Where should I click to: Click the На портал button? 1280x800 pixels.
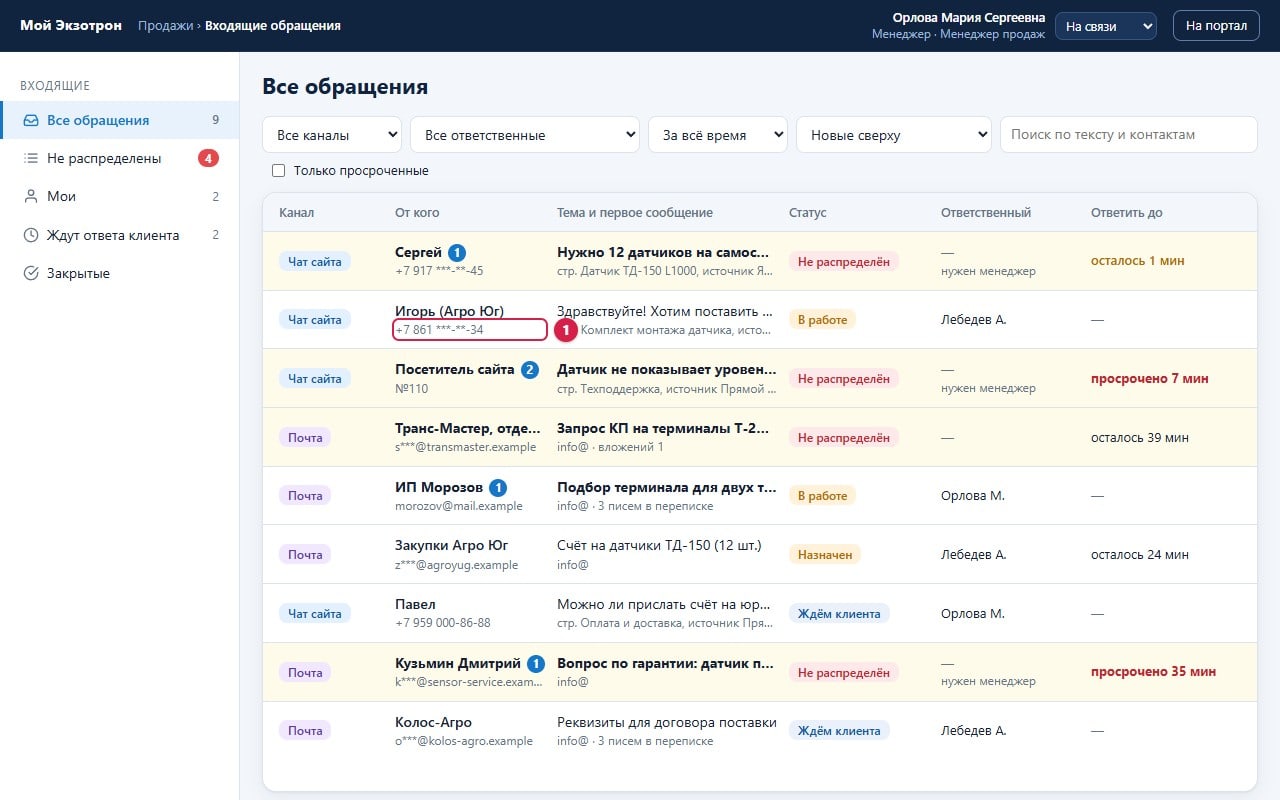point(1216,26)
